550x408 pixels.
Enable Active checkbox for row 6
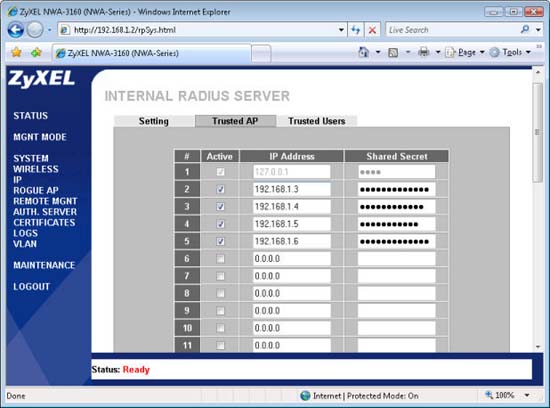pyautogui.click(x=220, y=259)
